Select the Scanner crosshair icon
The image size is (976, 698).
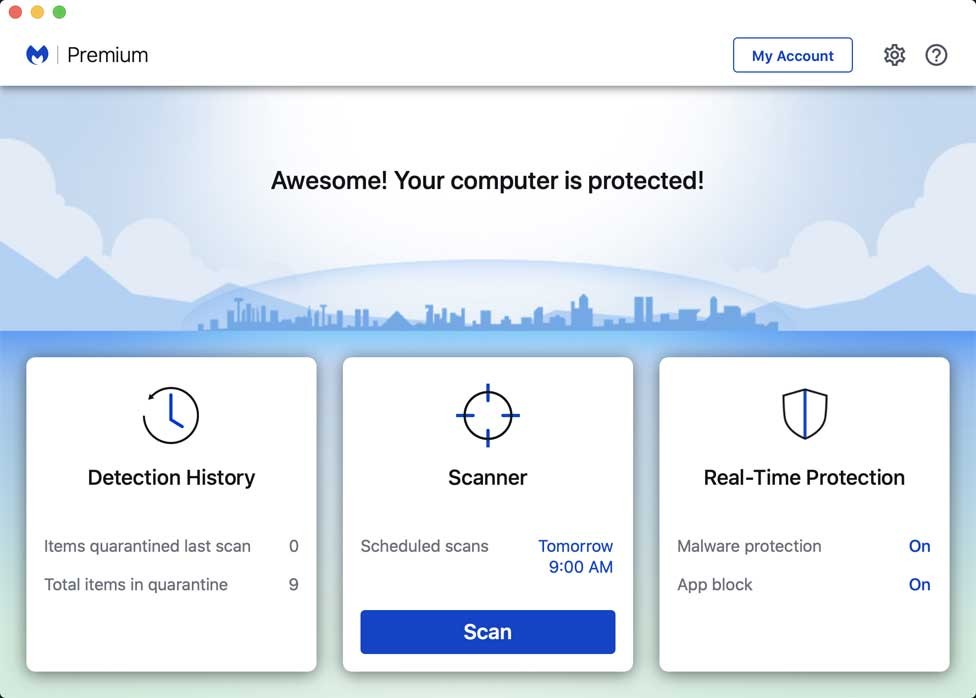(x=487, y=414)
